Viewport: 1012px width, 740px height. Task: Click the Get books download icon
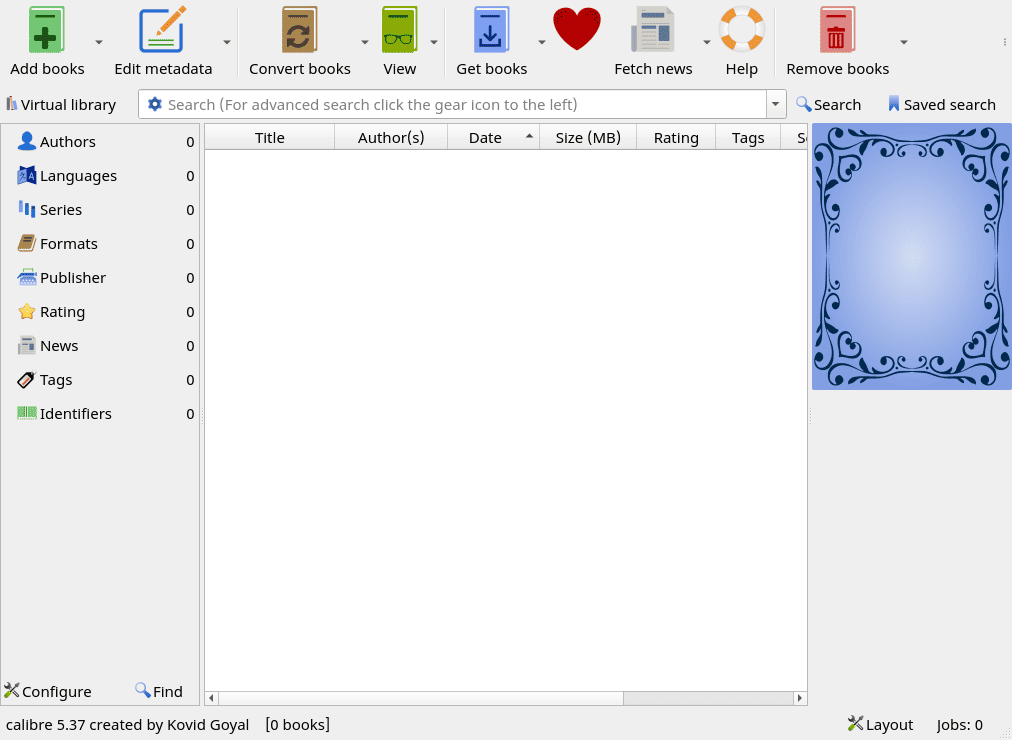coord(491,30)
